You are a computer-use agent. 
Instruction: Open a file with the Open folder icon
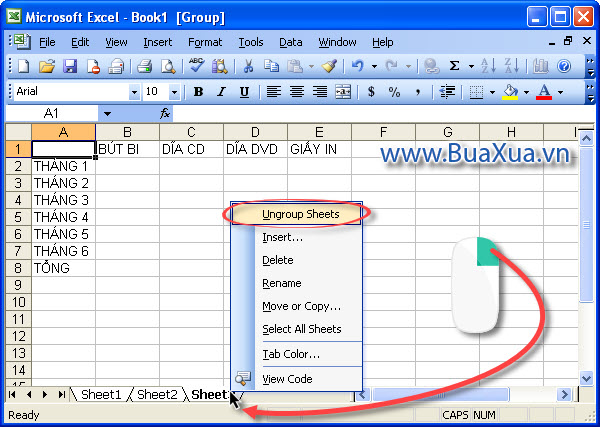(47, 67)
